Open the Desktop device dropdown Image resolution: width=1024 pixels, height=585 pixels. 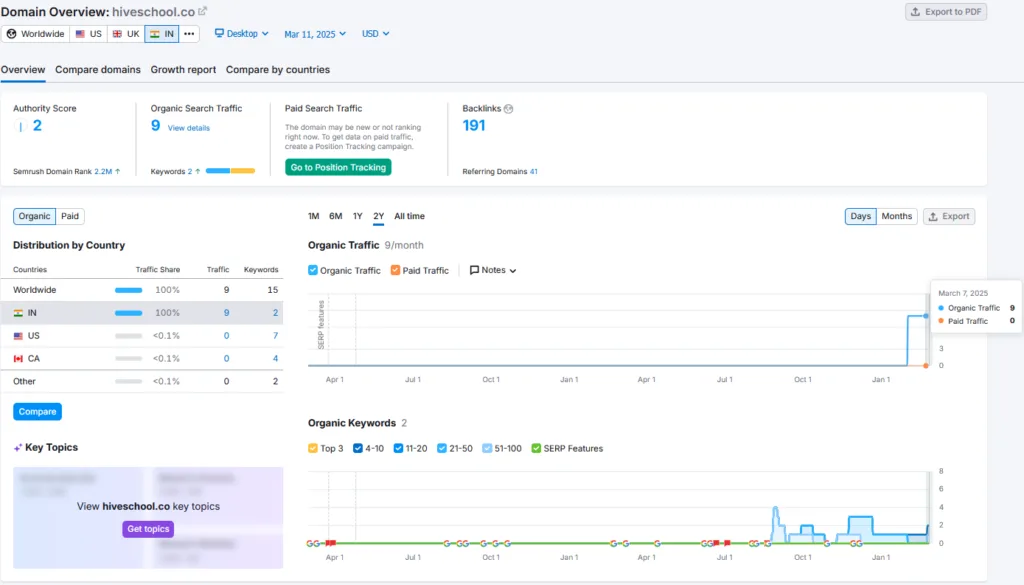point(242,34)
